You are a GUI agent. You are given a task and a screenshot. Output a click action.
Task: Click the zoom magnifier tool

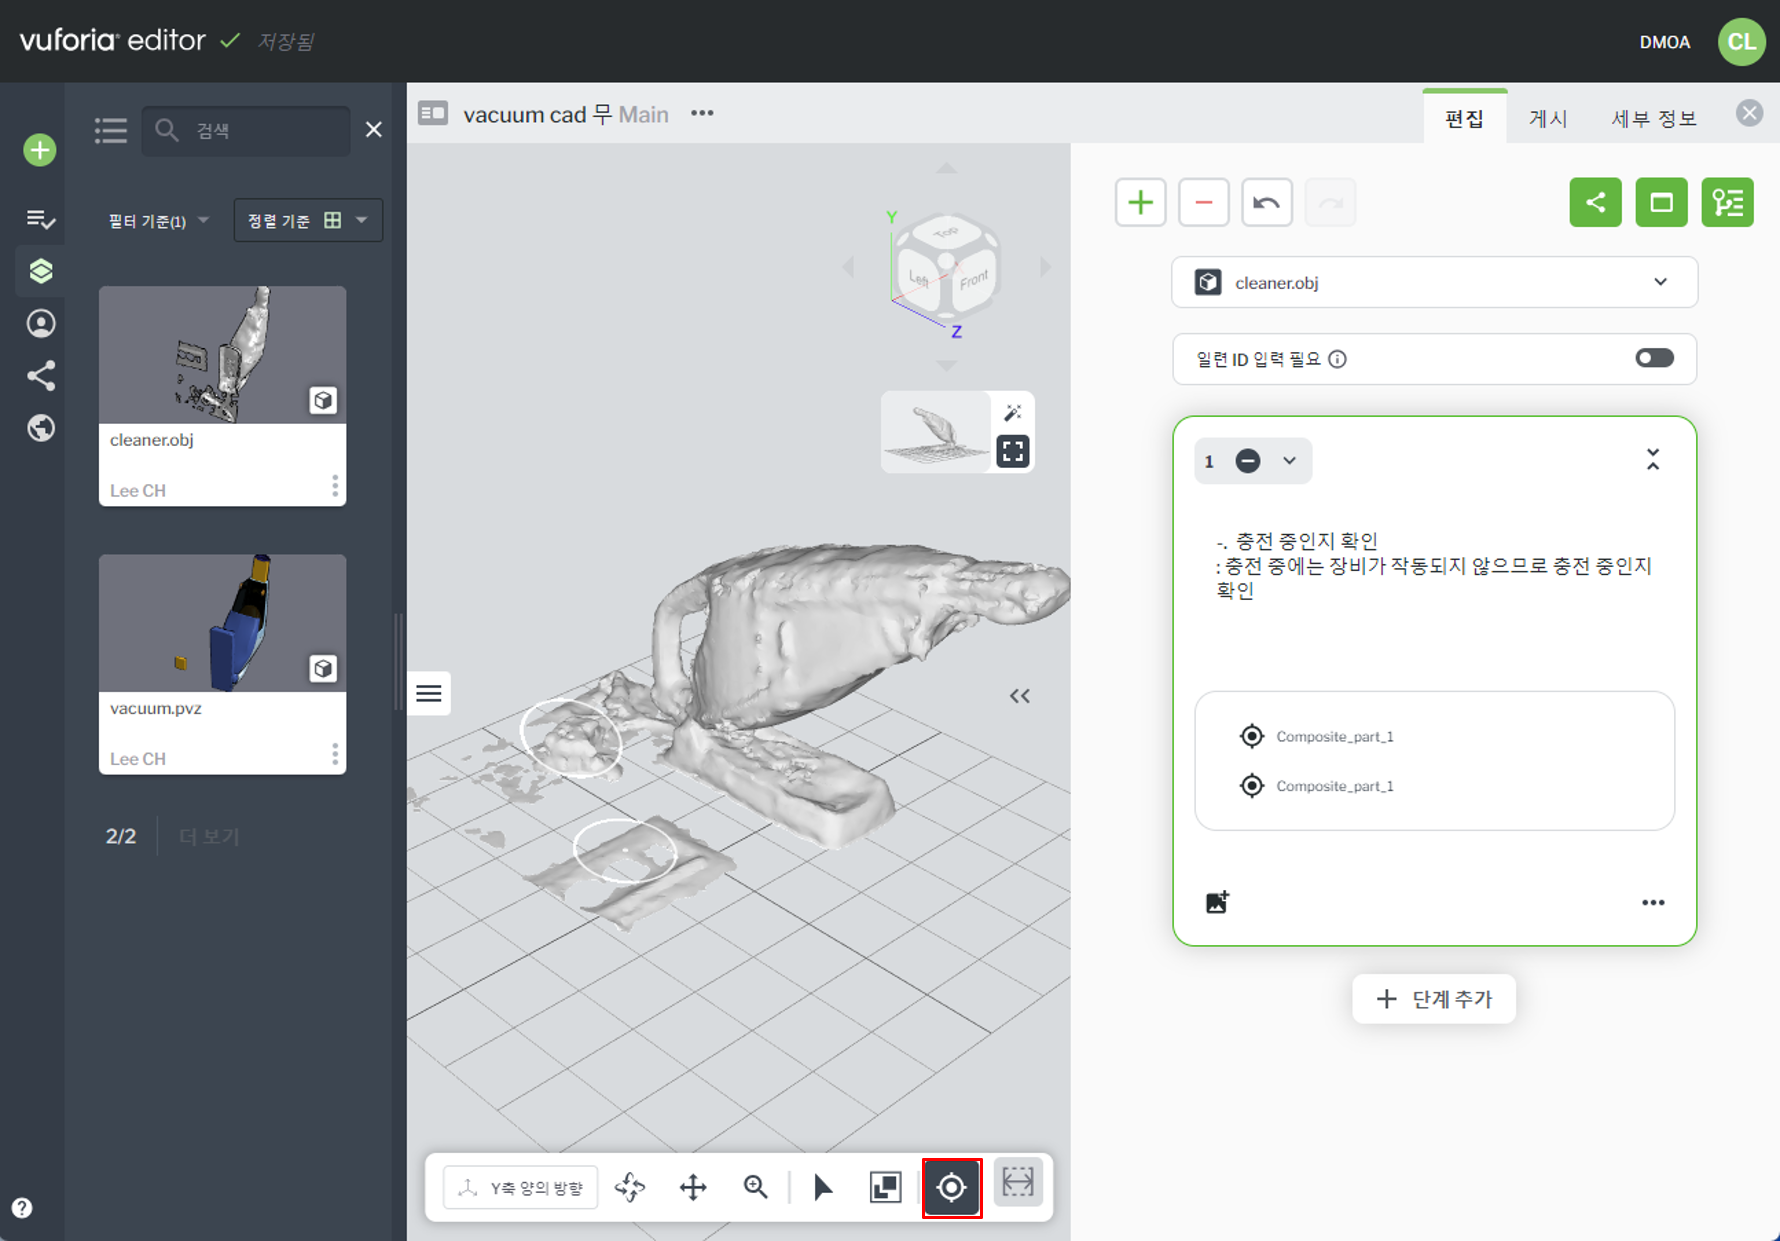(756, 1187)
